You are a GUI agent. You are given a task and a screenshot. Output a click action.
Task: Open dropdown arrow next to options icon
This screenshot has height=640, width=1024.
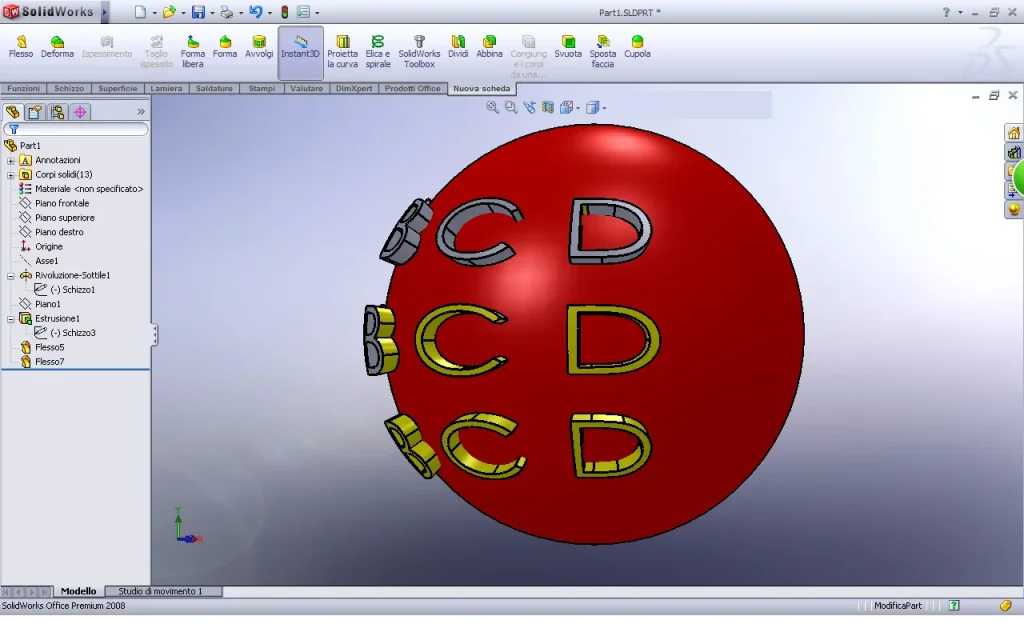pyautogui.click(x=317, y=12)
